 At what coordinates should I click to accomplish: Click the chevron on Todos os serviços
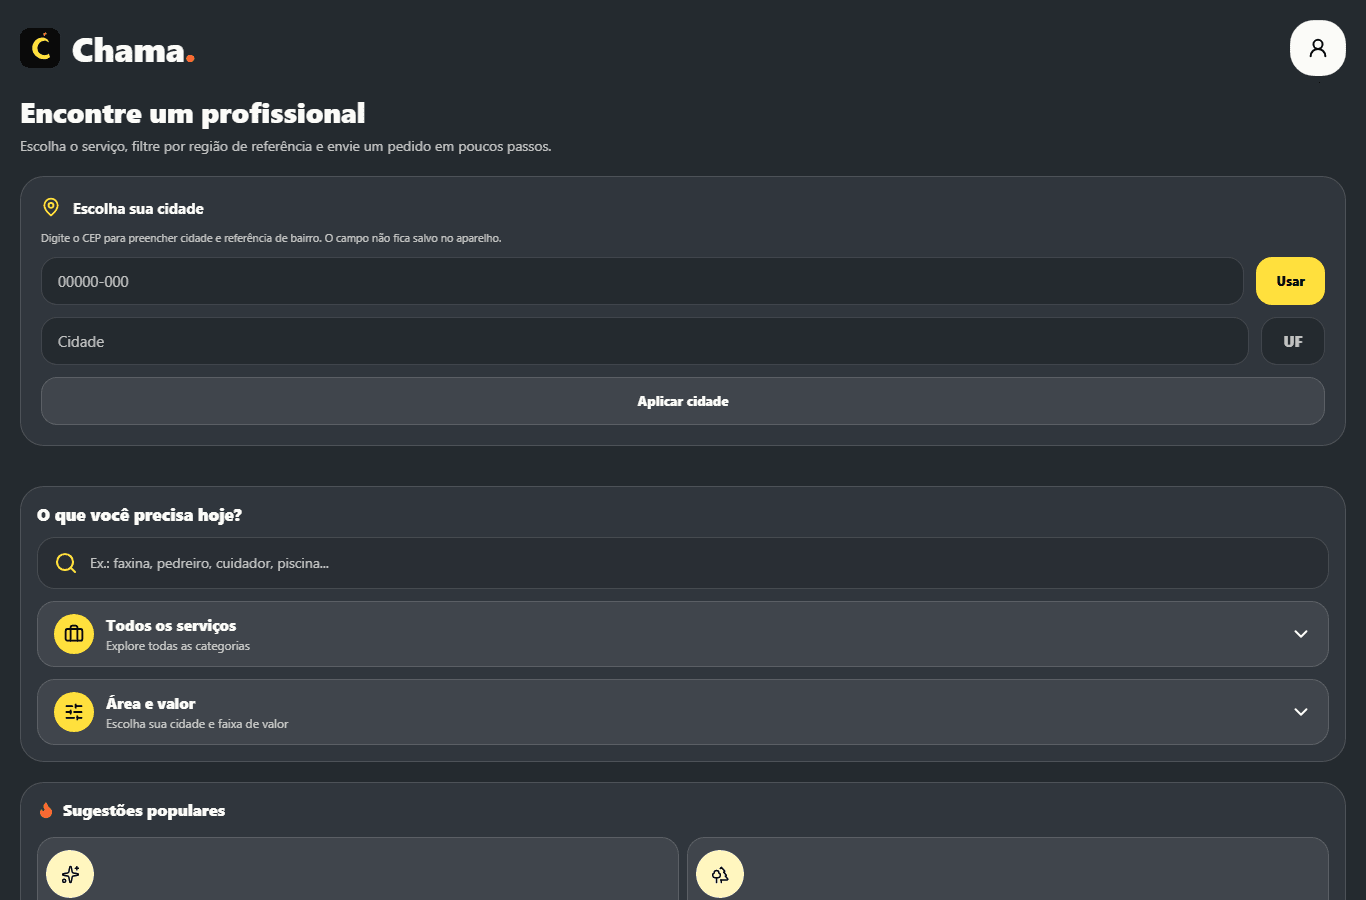pyautogui.click(x=1301, y=634)
